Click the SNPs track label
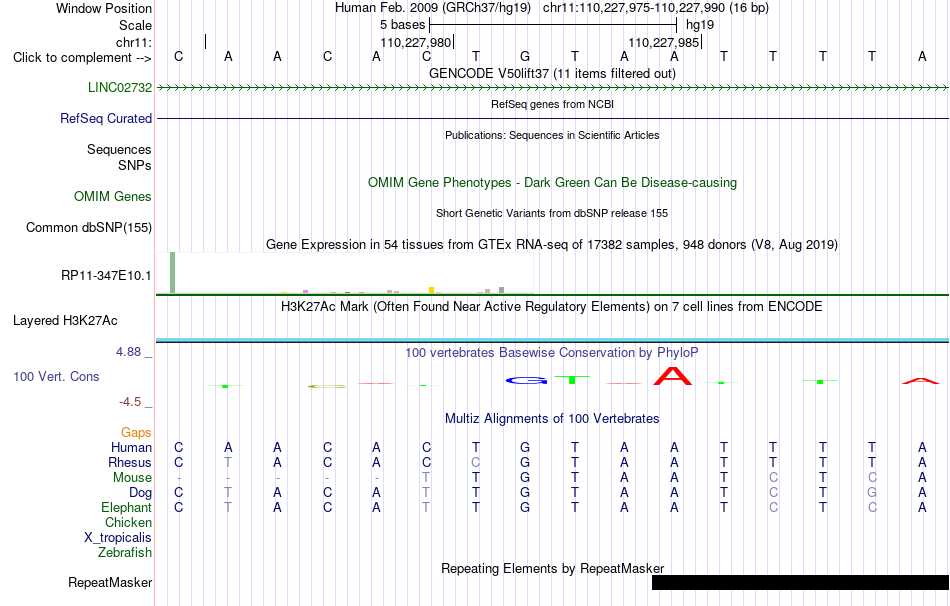 click(135, 165)
